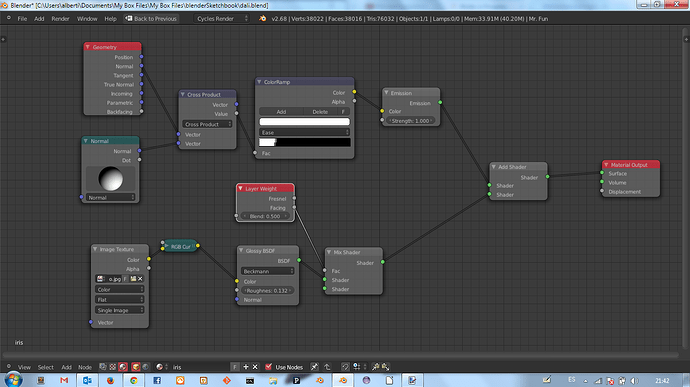The height and width of the screenshot is (387, 690).
Task: Collapse the Layer Weight node
Action: (240, 188)
